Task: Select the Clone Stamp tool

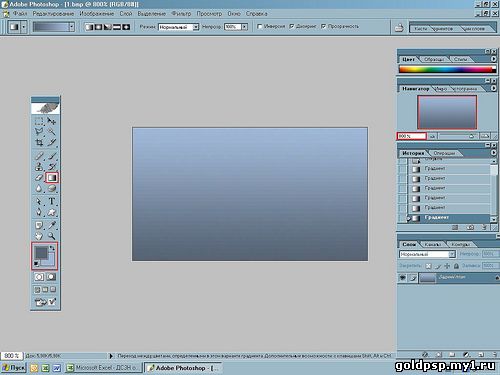Action: 39,167
